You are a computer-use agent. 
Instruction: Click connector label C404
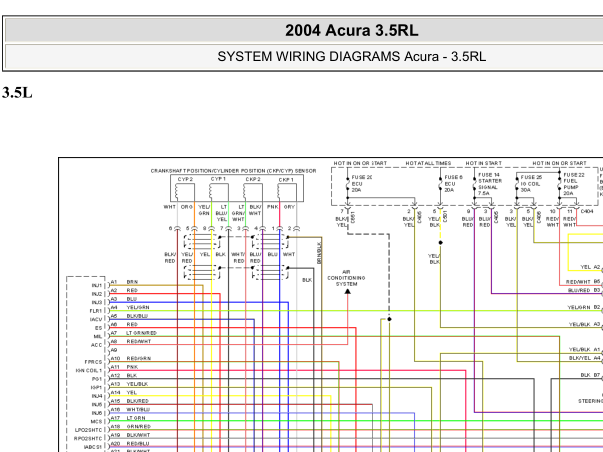point(587,211)
